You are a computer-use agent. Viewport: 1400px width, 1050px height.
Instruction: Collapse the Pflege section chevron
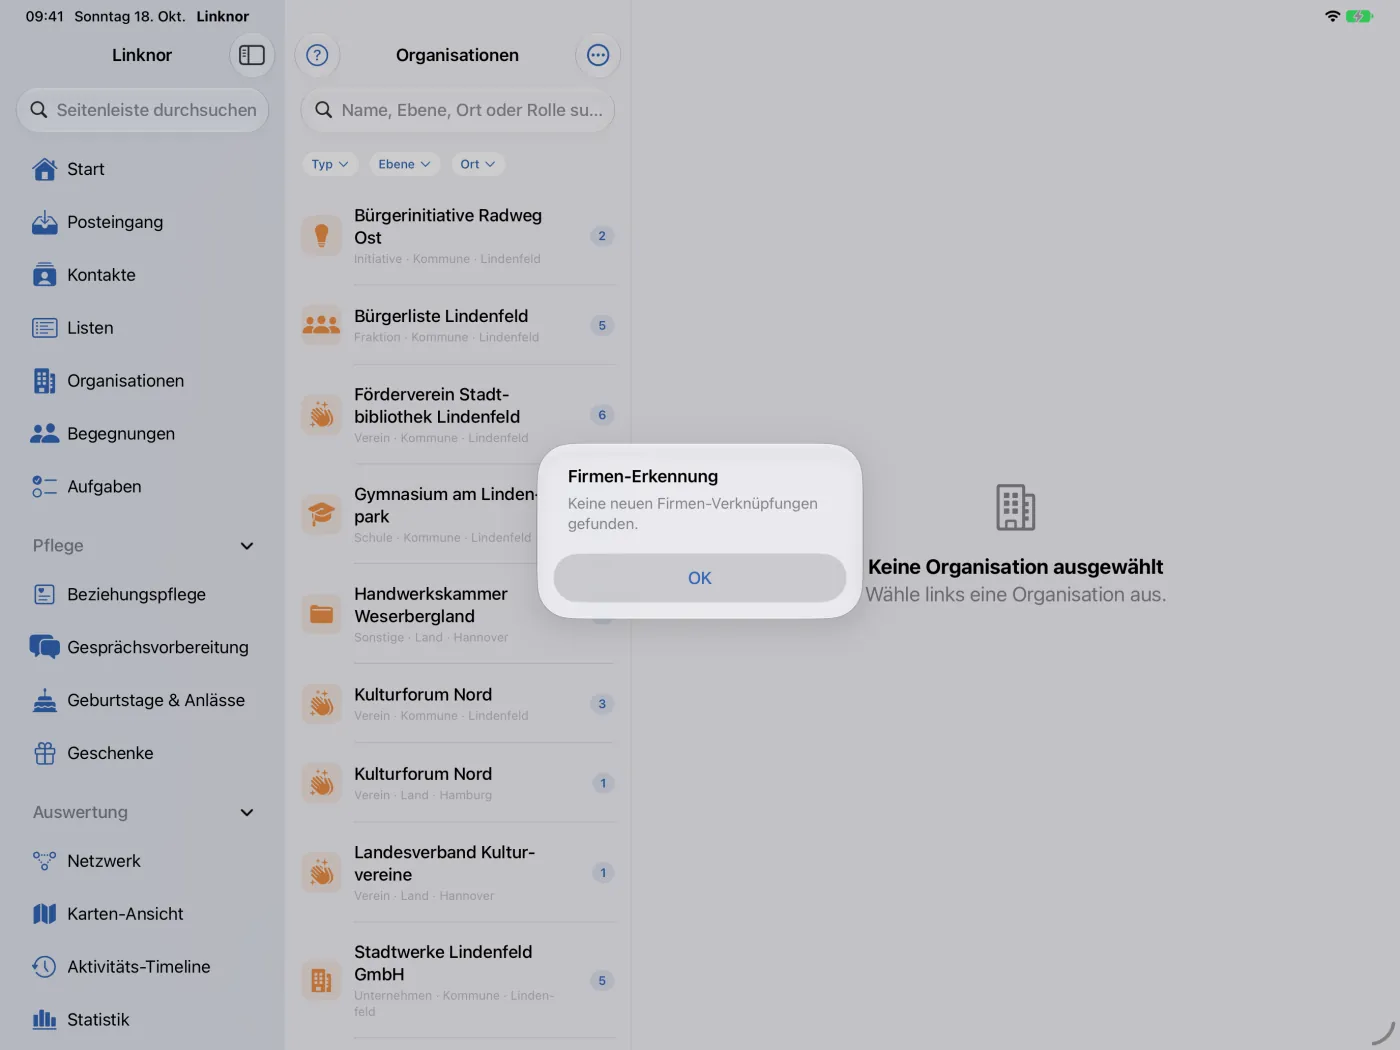tap(247, 546)
